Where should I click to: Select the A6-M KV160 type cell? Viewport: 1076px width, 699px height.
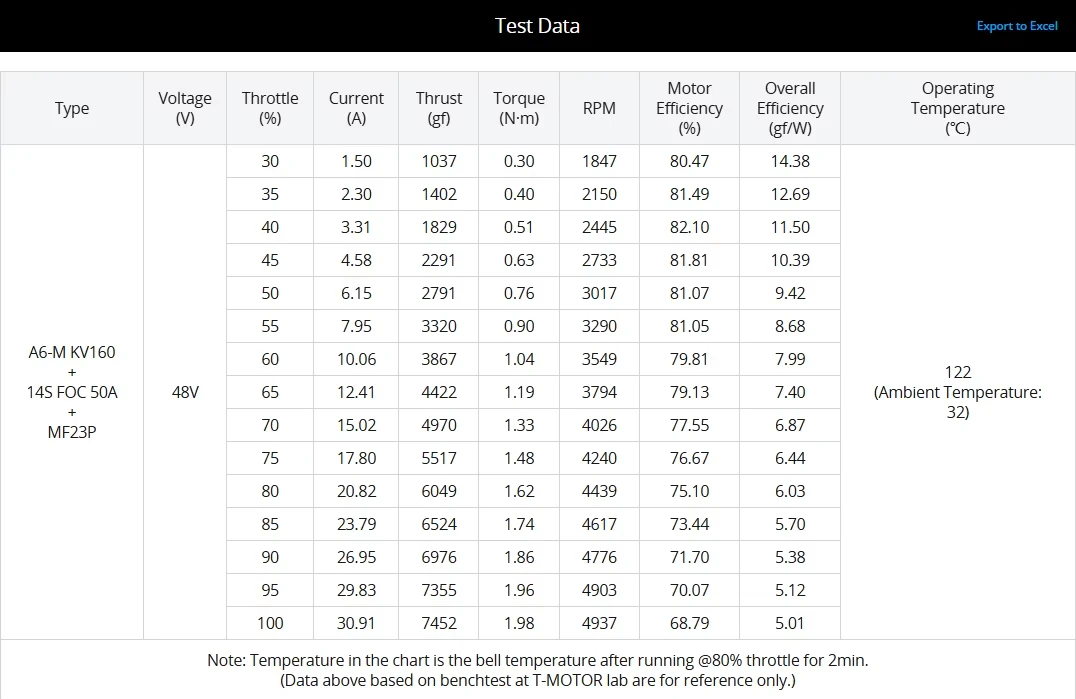(x=72, y=392)
